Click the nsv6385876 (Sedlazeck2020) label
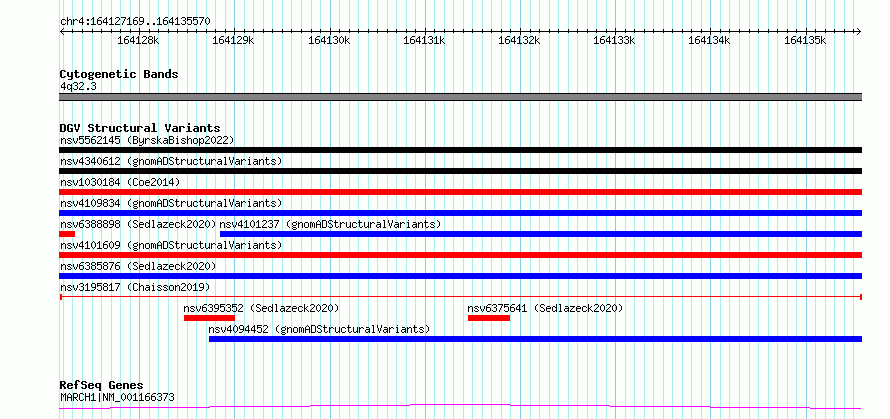 click(x=138, y=266)
